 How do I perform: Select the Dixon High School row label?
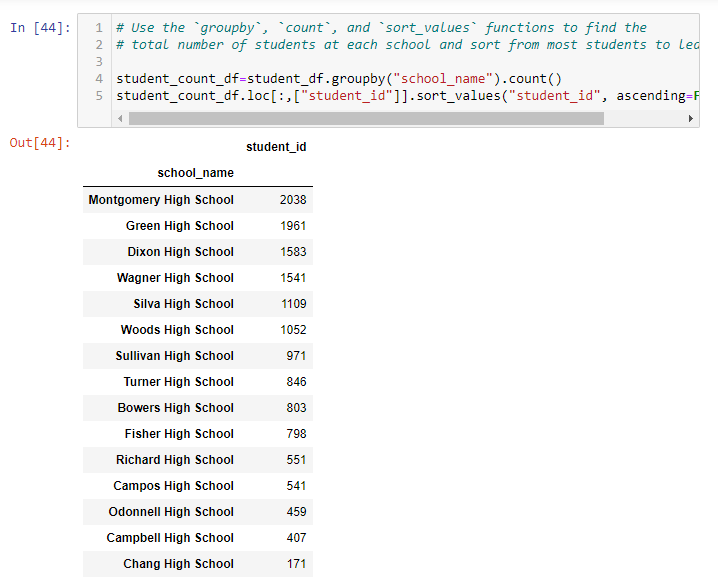tap(181, 252)
